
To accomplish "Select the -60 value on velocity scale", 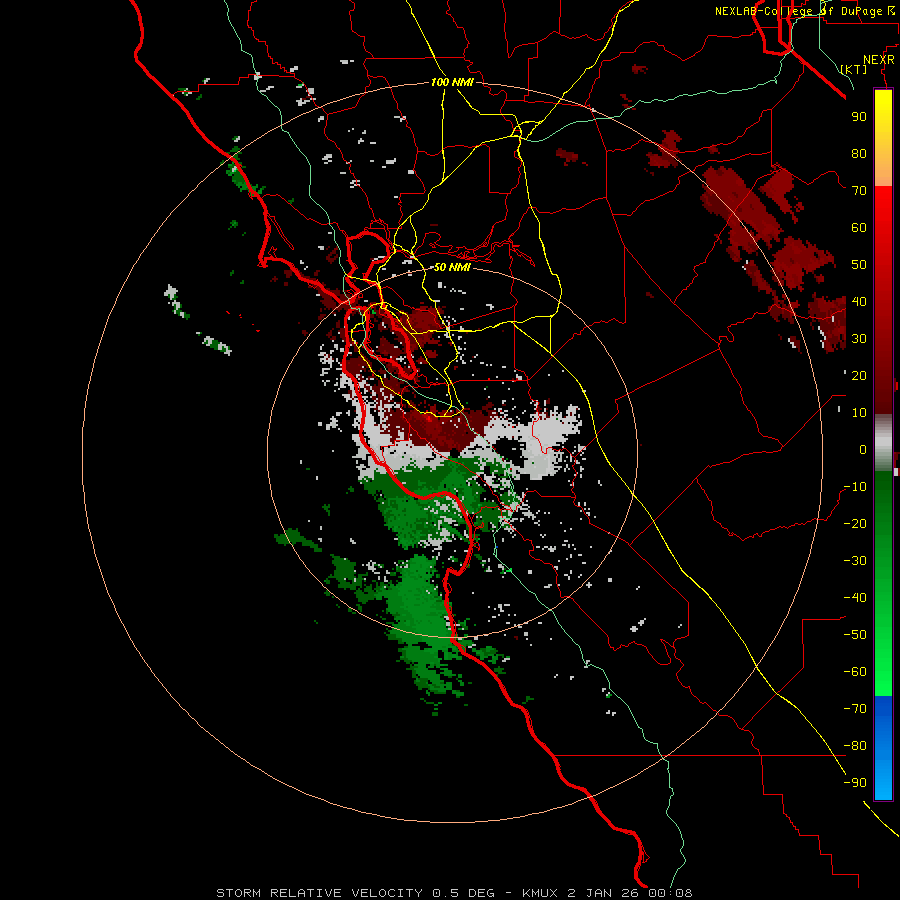I will coord(855,672).
